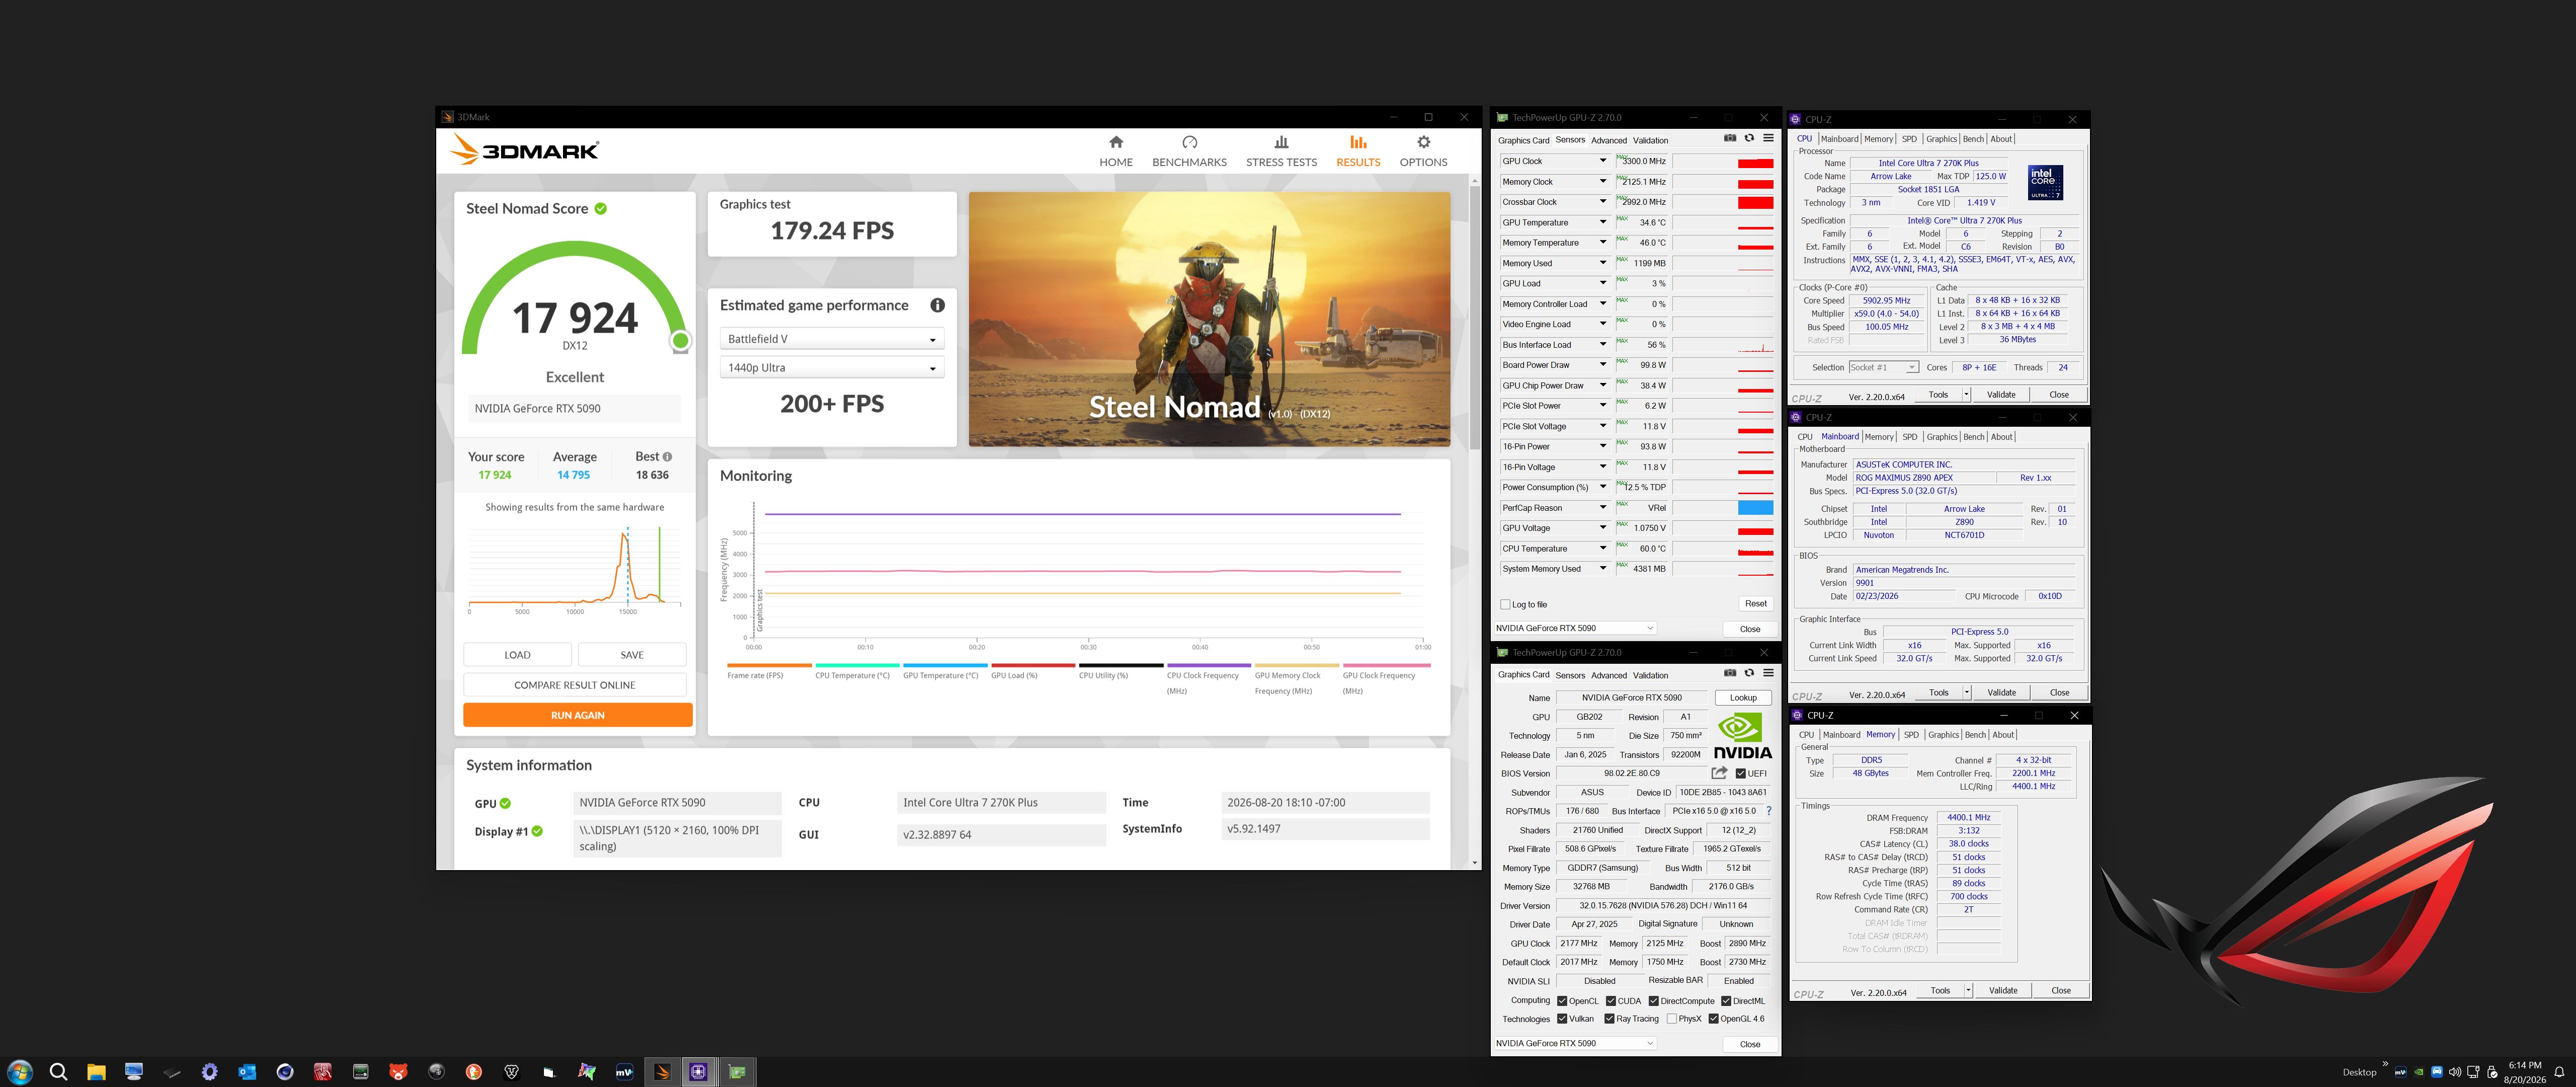
Task: Open DuckDuckGo browser from taskbar
Action: click(x=474, y=1072)
